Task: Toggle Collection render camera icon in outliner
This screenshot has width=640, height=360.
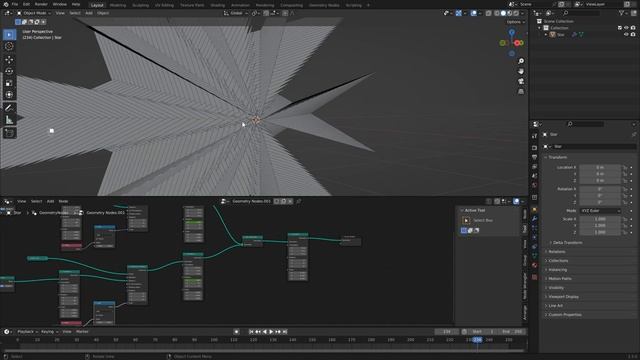Action: pyautogui.click(x=633, y=28)
